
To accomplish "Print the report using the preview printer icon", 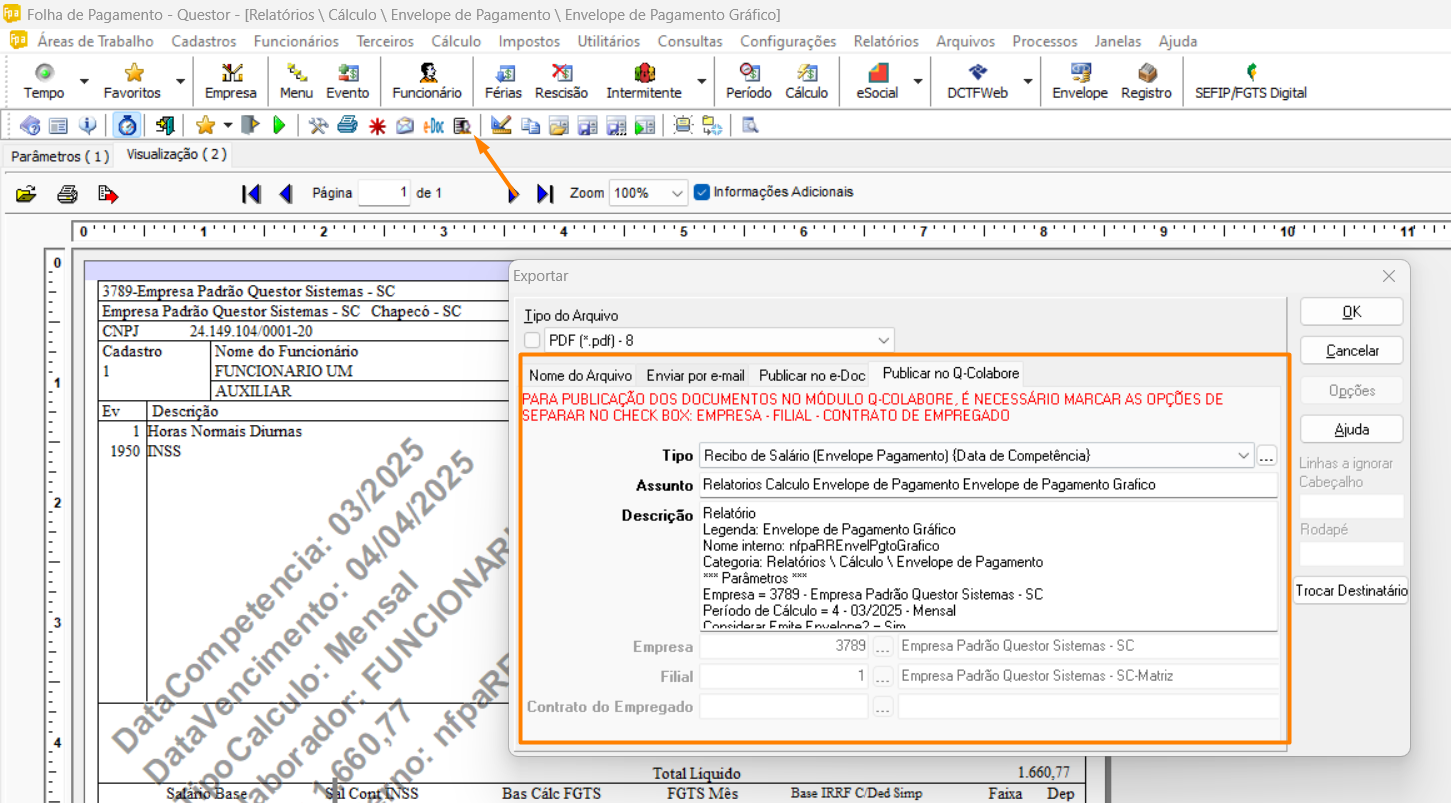I will point(67,193).
